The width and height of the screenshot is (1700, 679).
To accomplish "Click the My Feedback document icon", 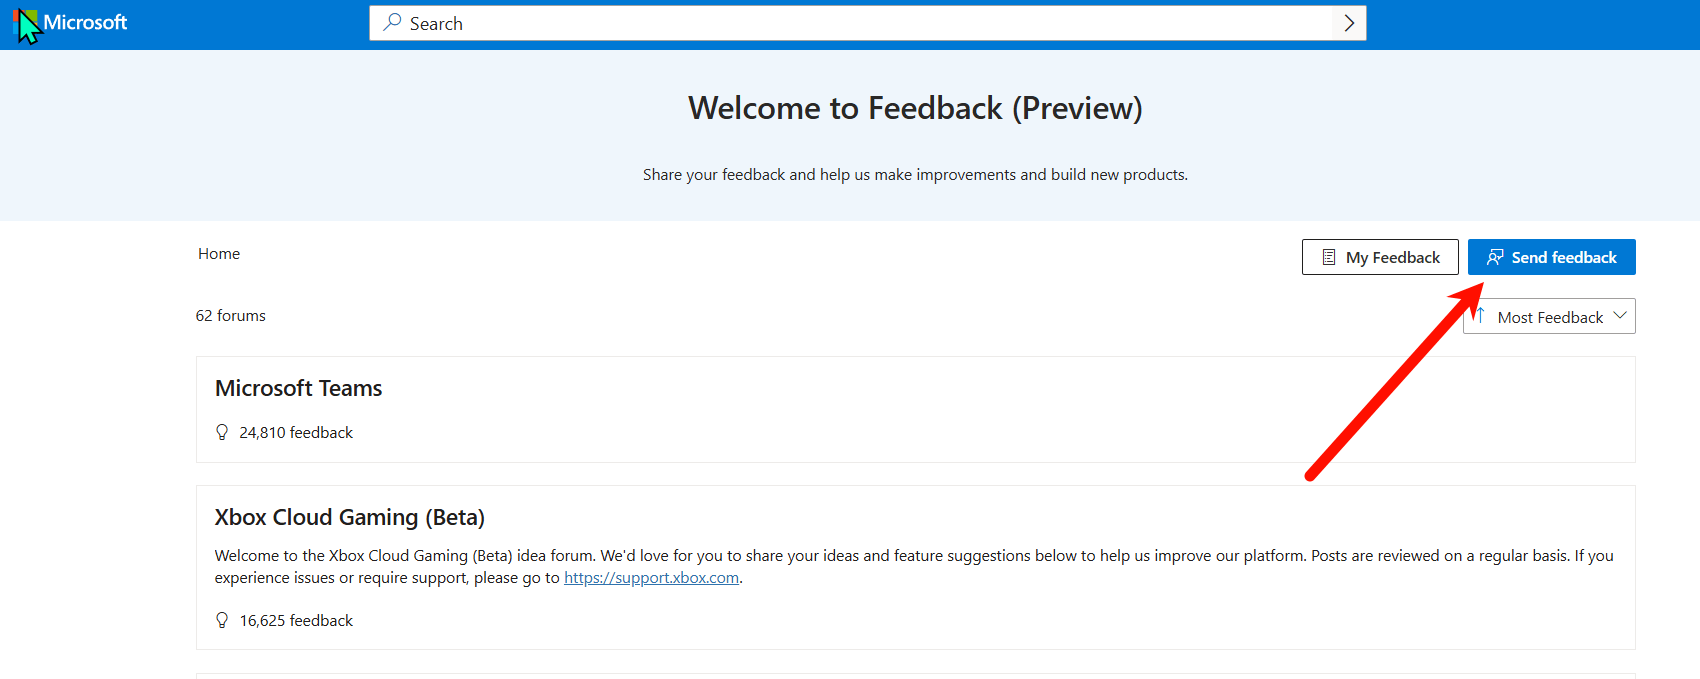I will coord(1328,257).
